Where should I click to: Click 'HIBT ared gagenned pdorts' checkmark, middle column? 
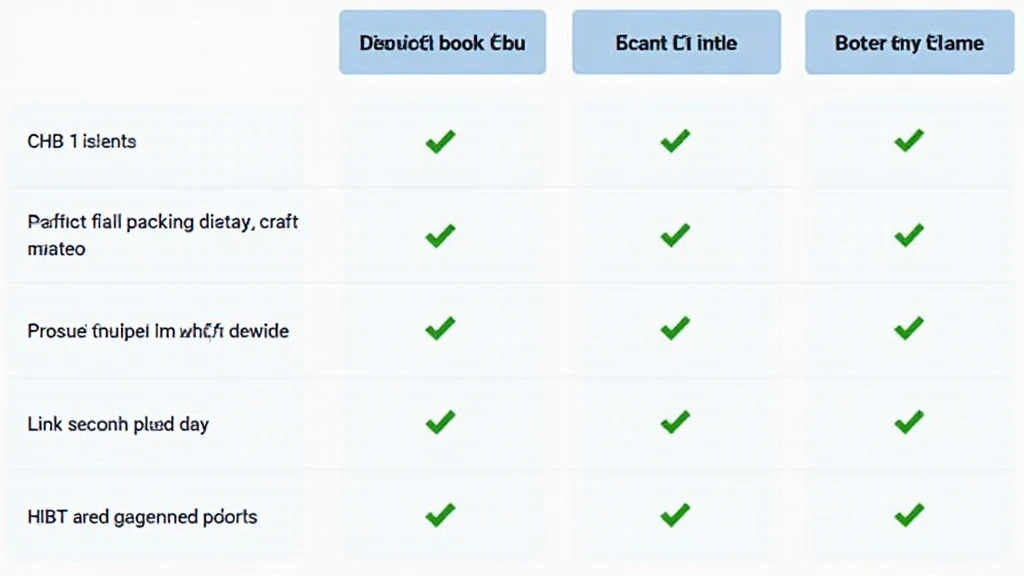[675, 515]
